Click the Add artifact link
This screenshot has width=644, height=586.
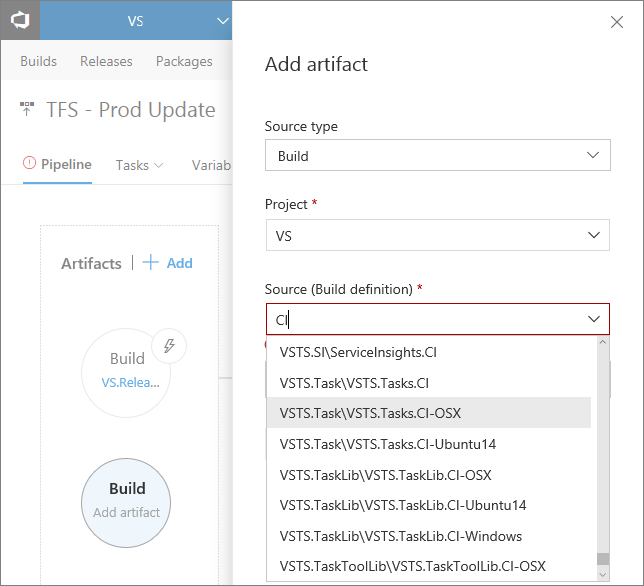tap(179, 263)
